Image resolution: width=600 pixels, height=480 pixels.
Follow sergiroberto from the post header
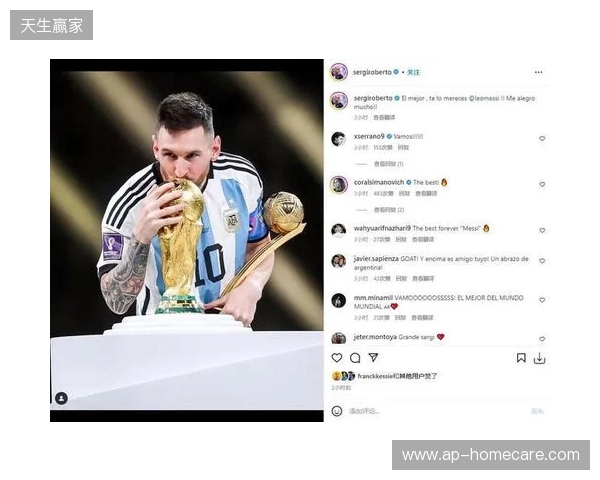tap(413, 72)
